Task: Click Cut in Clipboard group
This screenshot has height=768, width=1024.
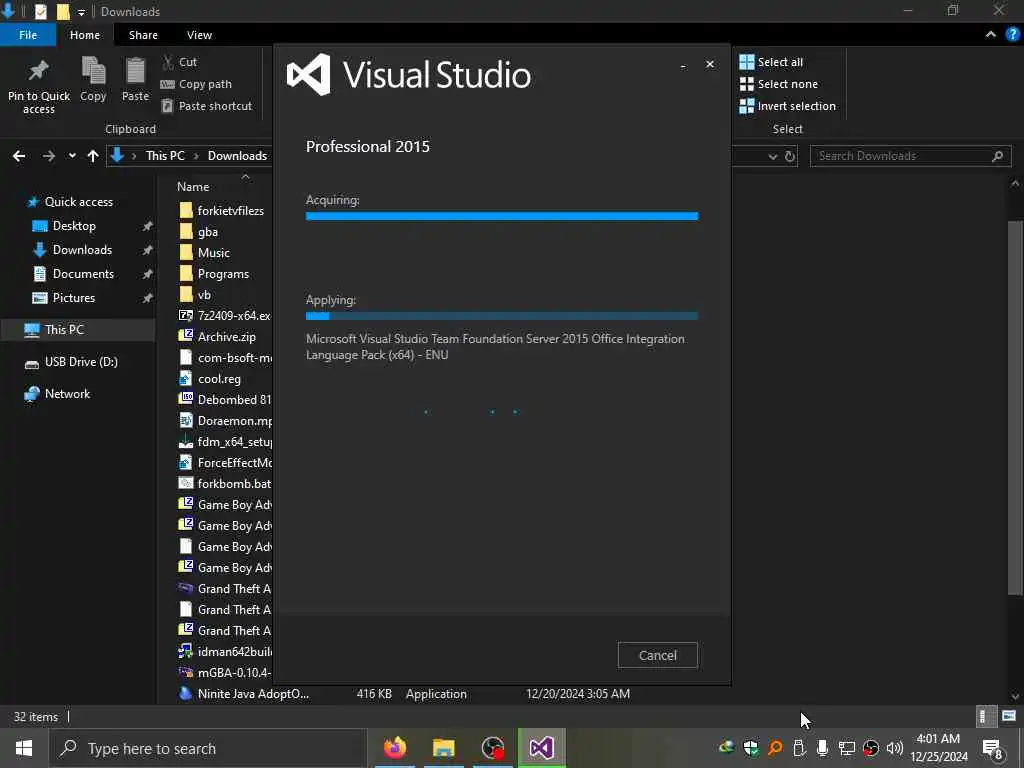Action: [180, 62]
